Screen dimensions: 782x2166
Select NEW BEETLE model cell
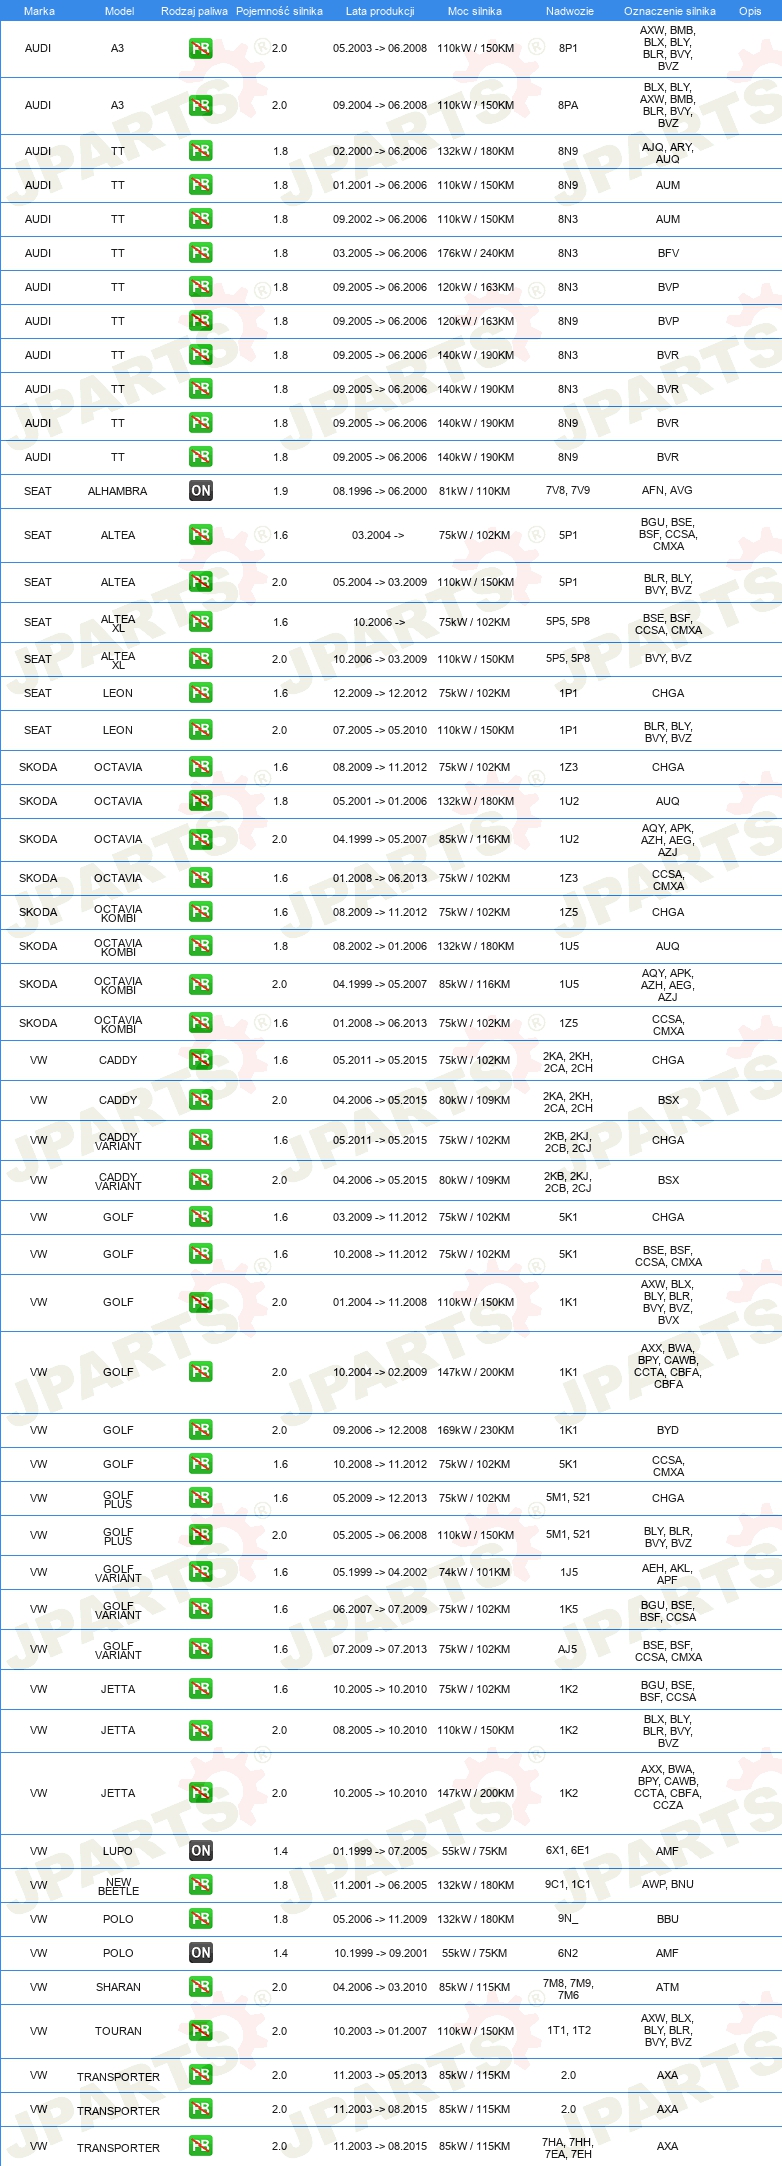tap(118, 1886)
